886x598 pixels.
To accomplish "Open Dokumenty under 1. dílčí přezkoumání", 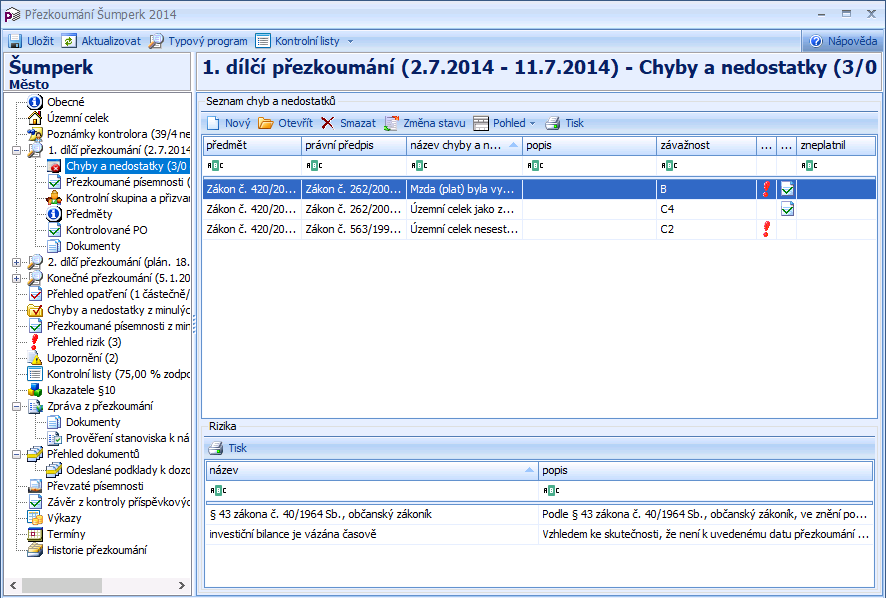I will tap(93, 246).
